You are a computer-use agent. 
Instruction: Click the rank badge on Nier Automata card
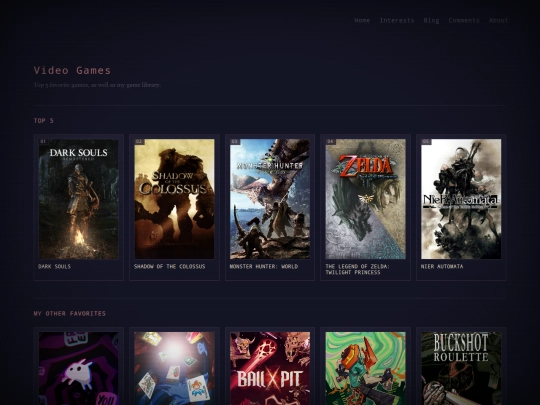click(x=426, y=142)
